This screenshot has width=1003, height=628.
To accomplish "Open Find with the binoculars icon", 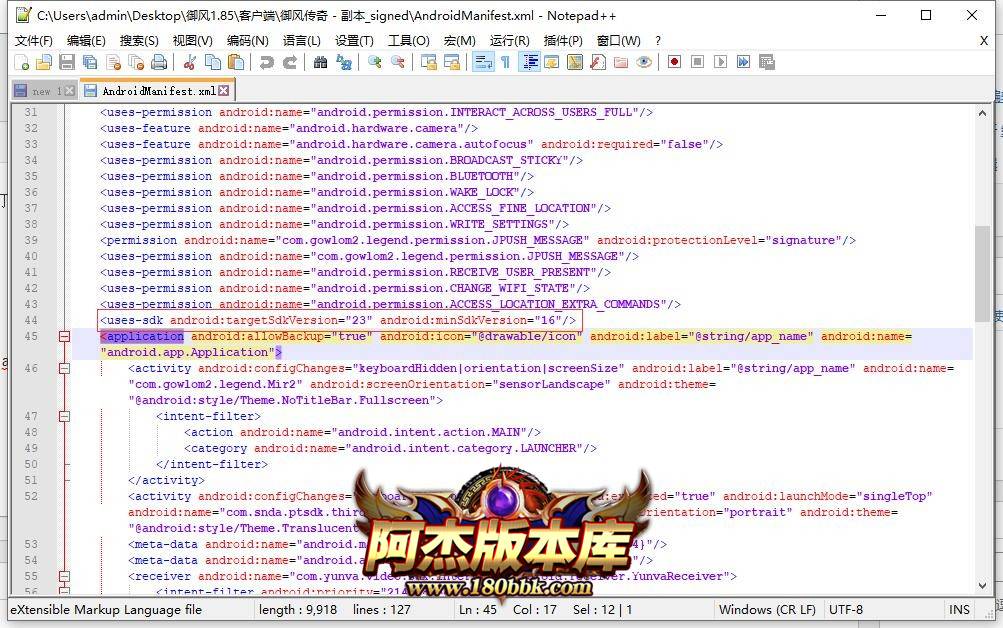I will pos(320,62).
